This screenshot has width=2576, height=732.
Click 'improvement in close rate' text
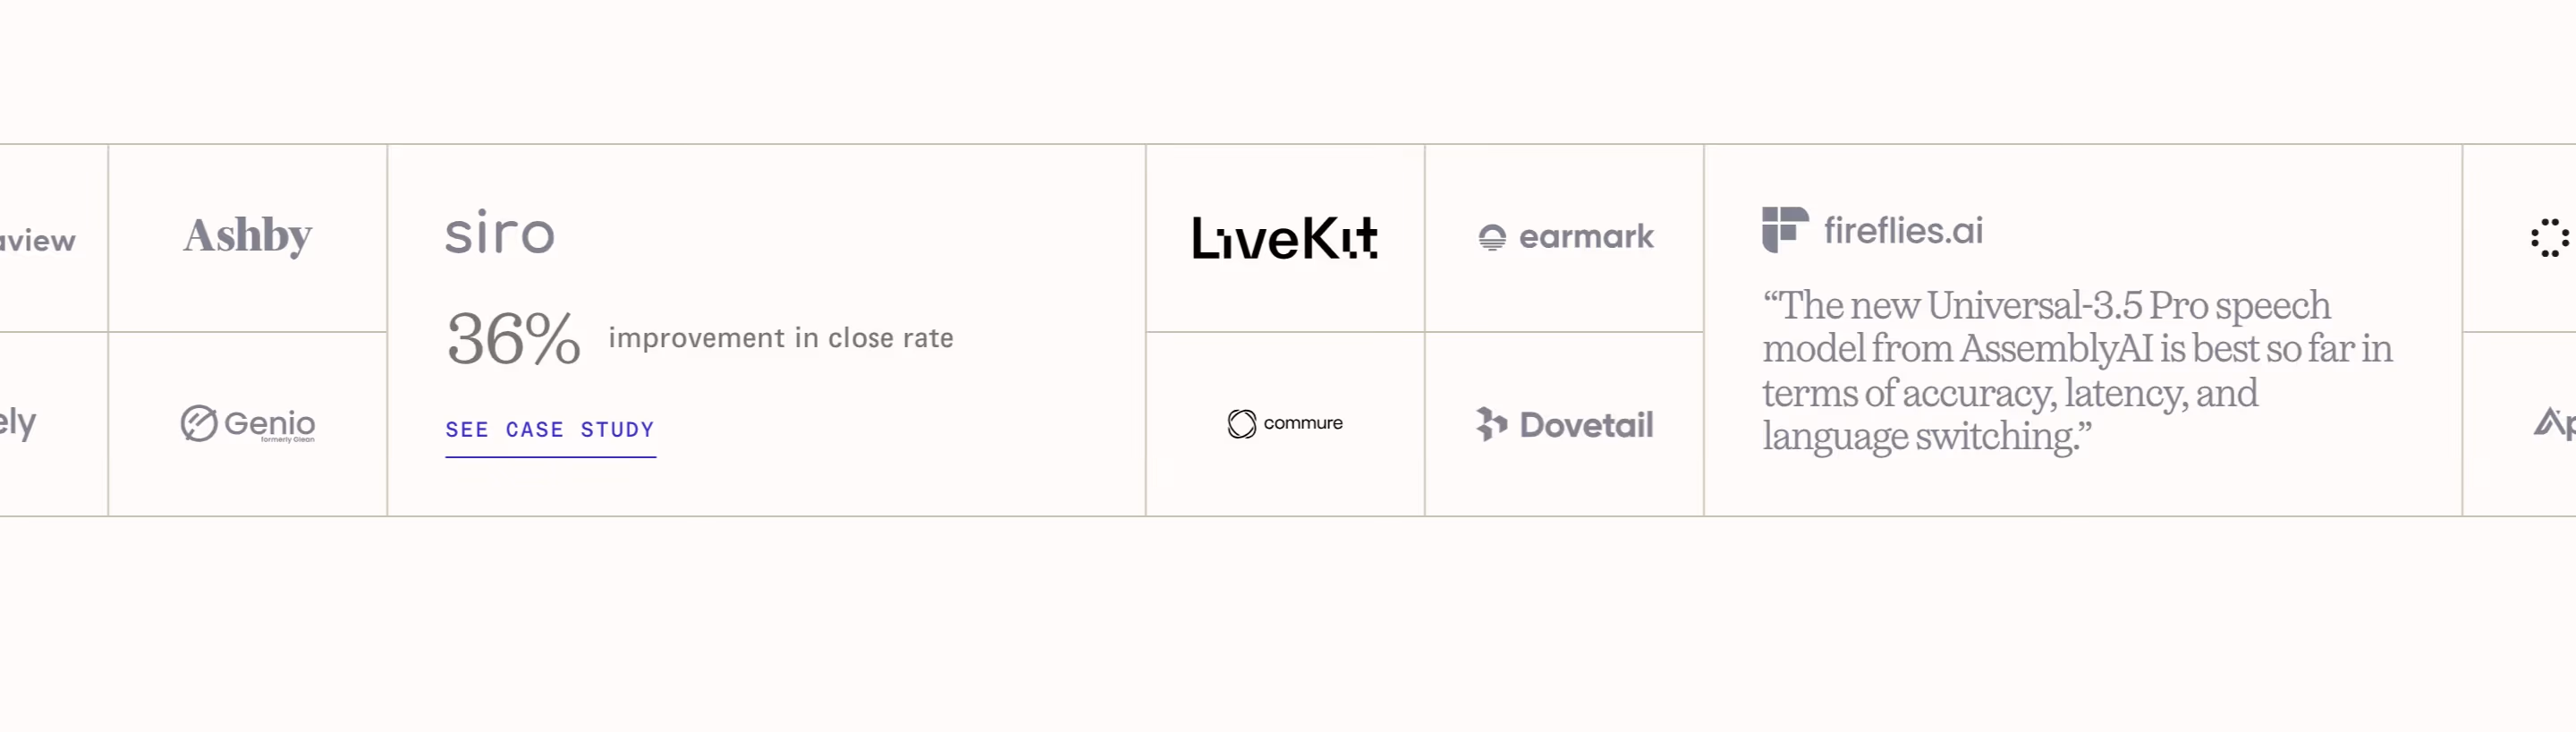pos(781,338)
